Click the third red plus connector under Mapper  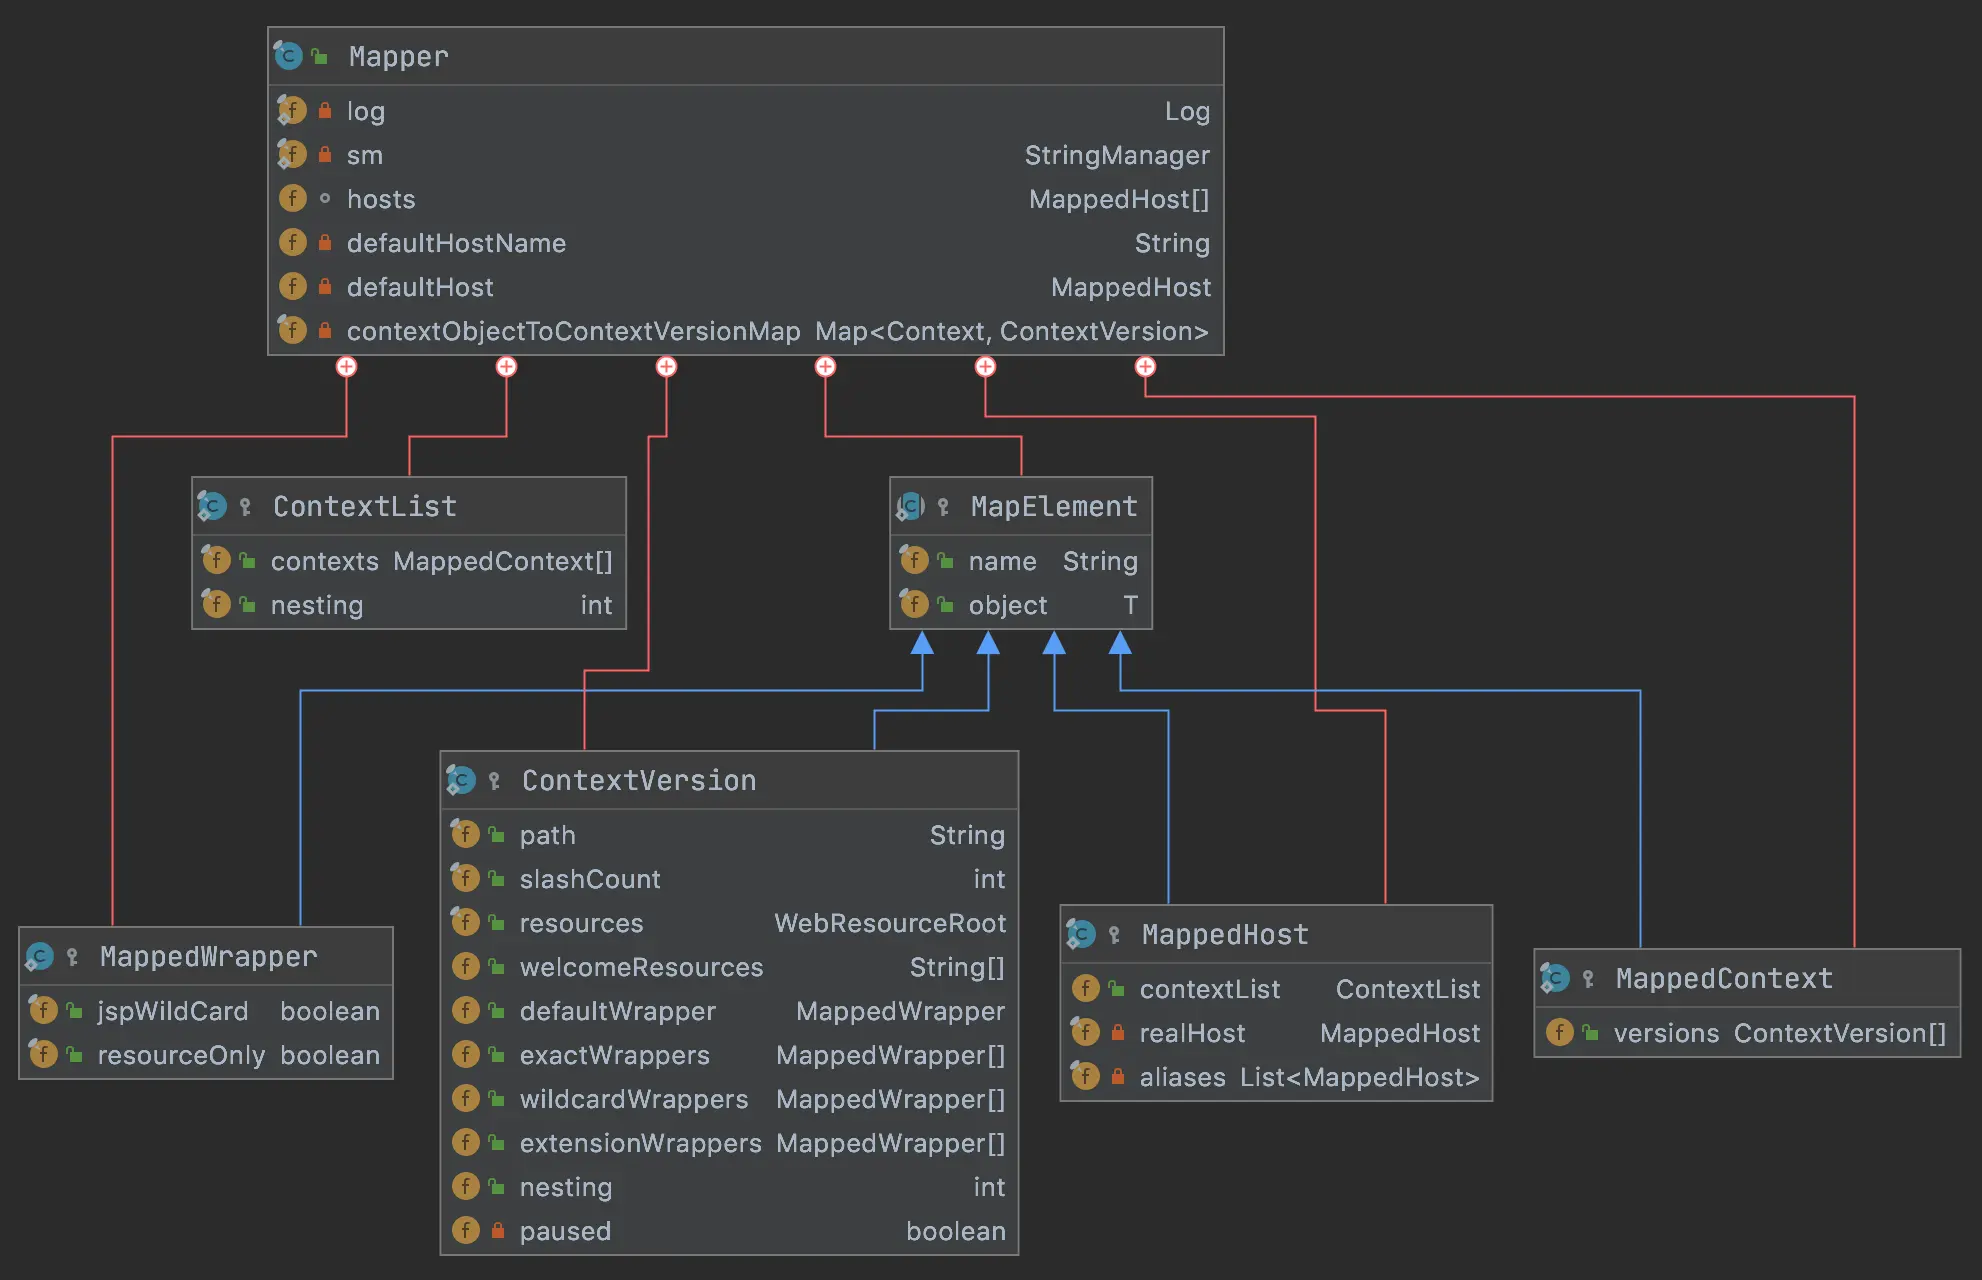coord(666,367)
